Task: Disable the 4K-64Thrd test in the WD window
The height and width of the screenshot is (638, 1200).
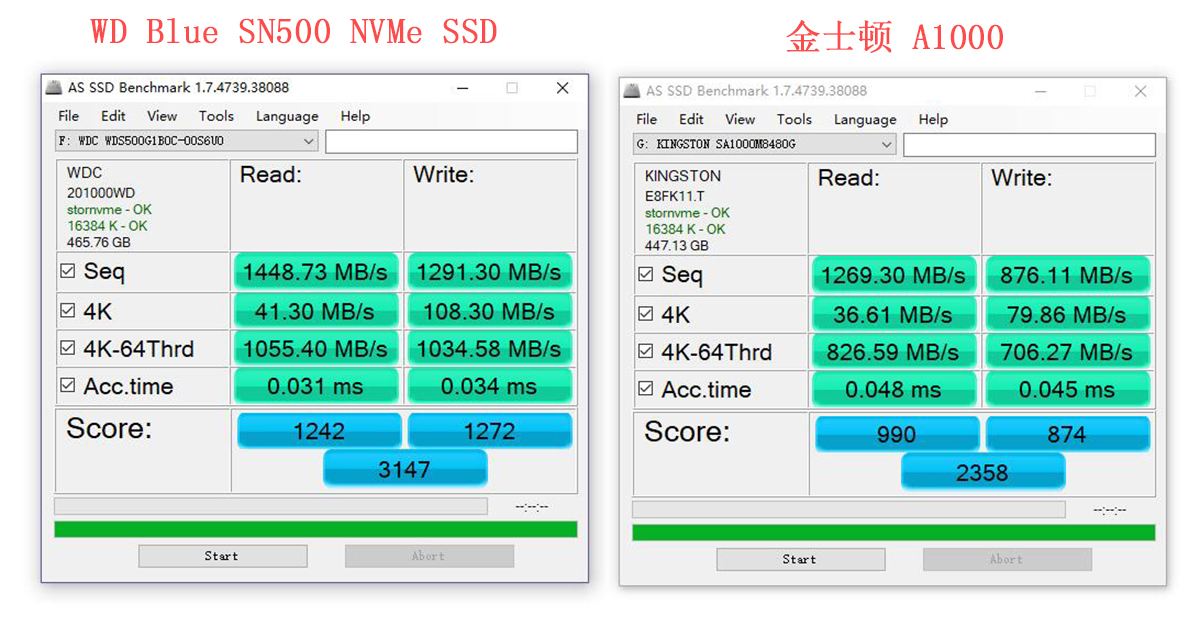Action: pyautogui.click(x=66, y=348)
